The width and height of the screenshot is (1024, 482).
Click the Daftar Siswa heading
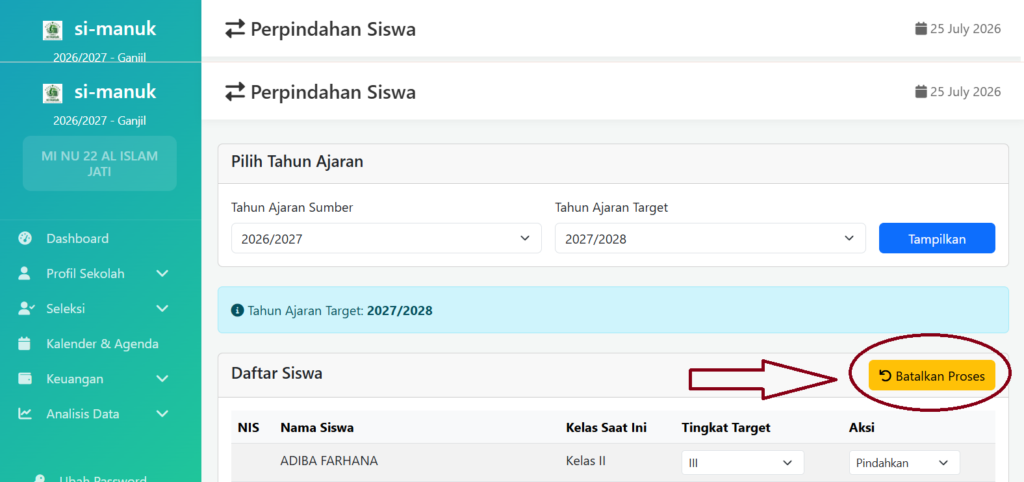tap(277, 374)
